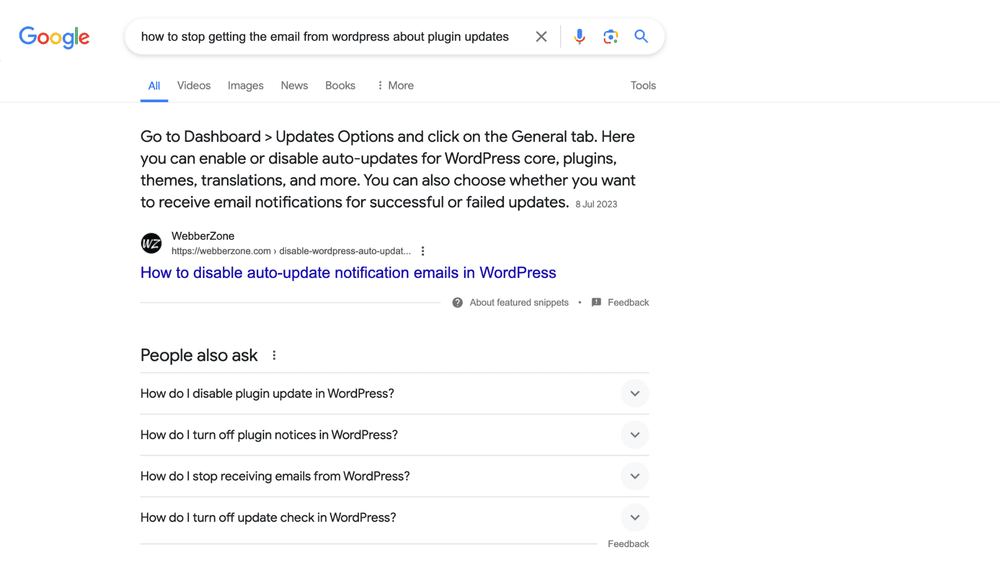Click the WebberZone site name
This screenshot has height=563, width=1000.
(203, 236)
